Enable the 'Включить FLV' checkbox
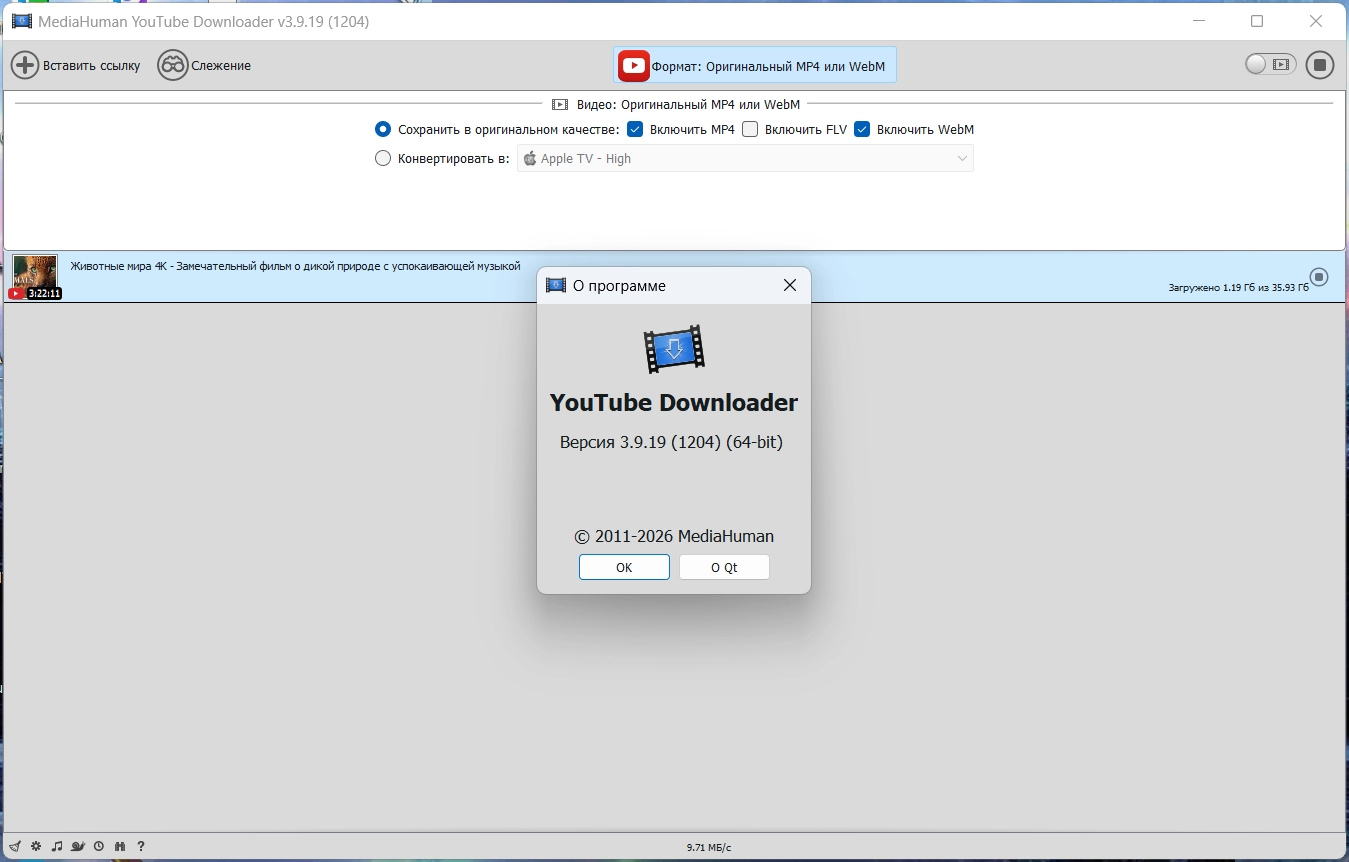 pyautogui.click(x=750, y=129)
